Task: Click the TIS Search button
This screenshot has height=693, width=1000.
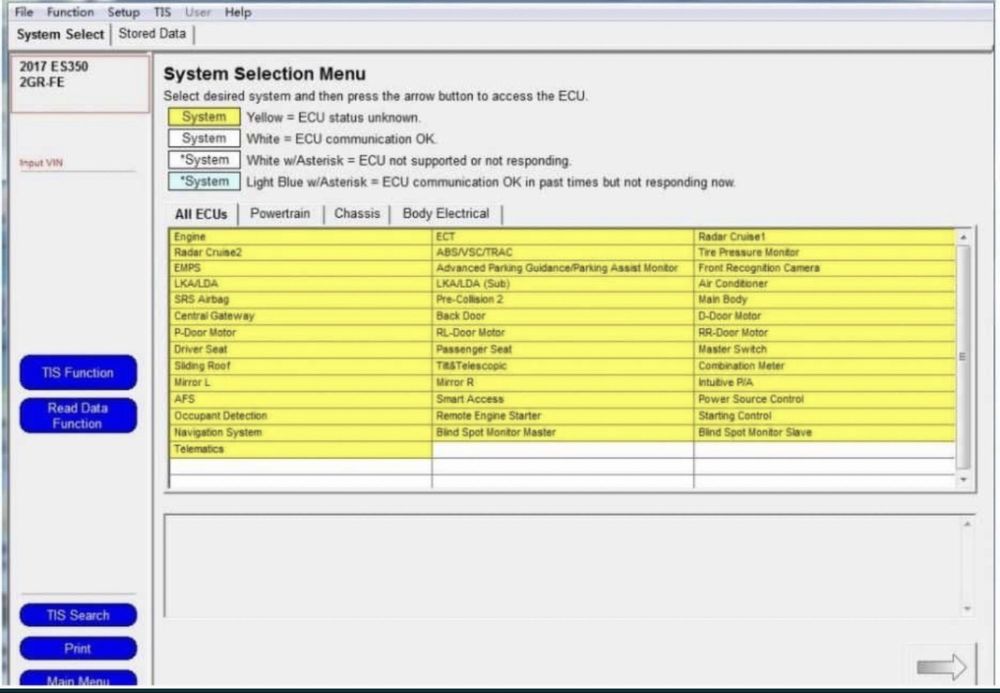Action: (x=78, y=615)
